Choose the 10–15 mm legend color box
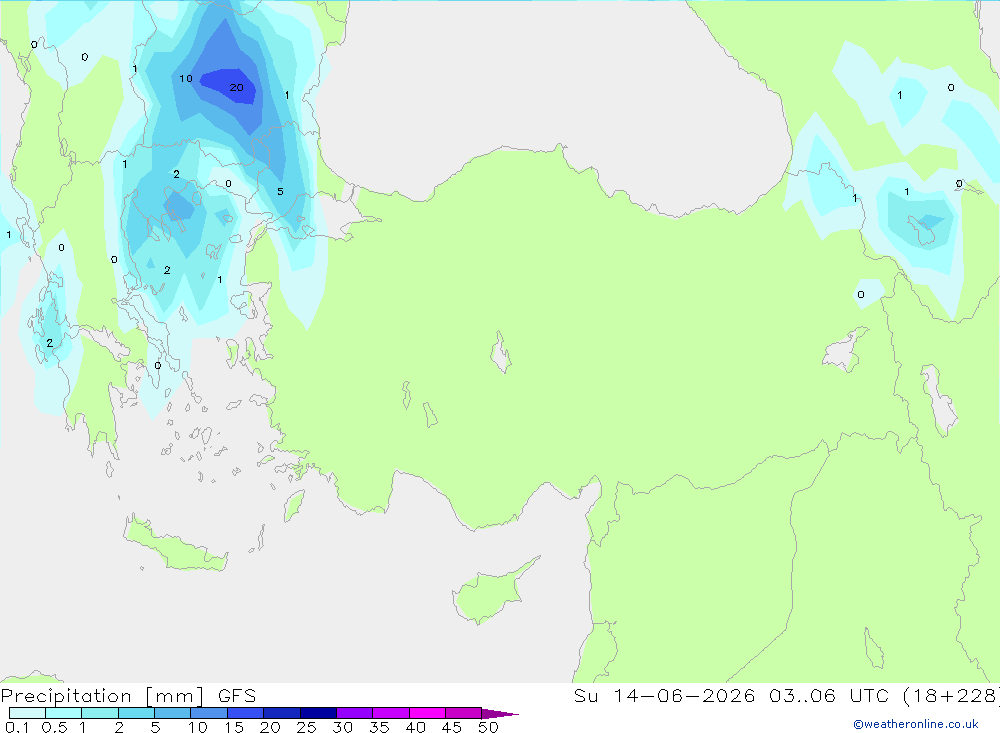1000x733 pixels. 209,713
